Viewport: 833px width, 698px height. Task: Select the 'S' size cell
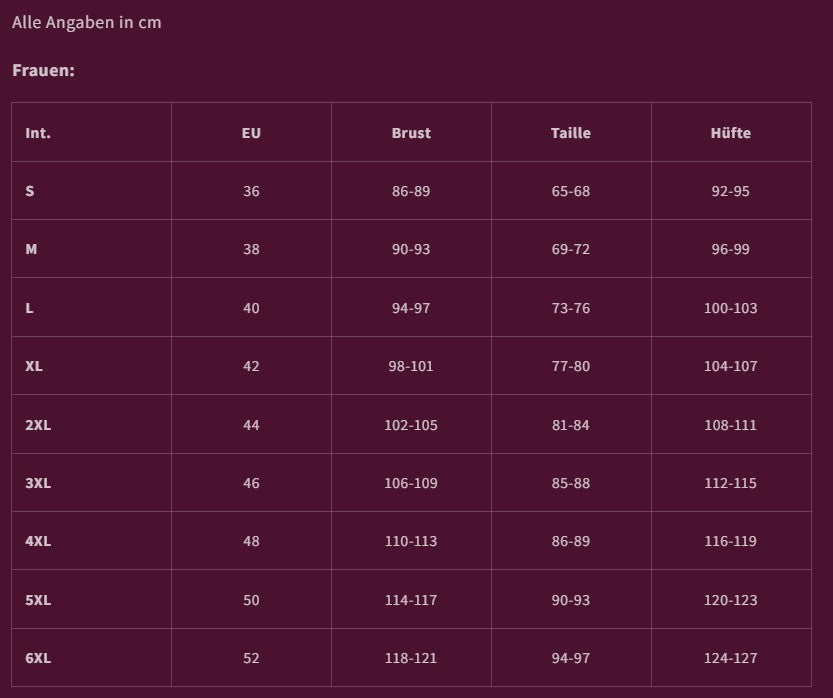tap(30, 191)
